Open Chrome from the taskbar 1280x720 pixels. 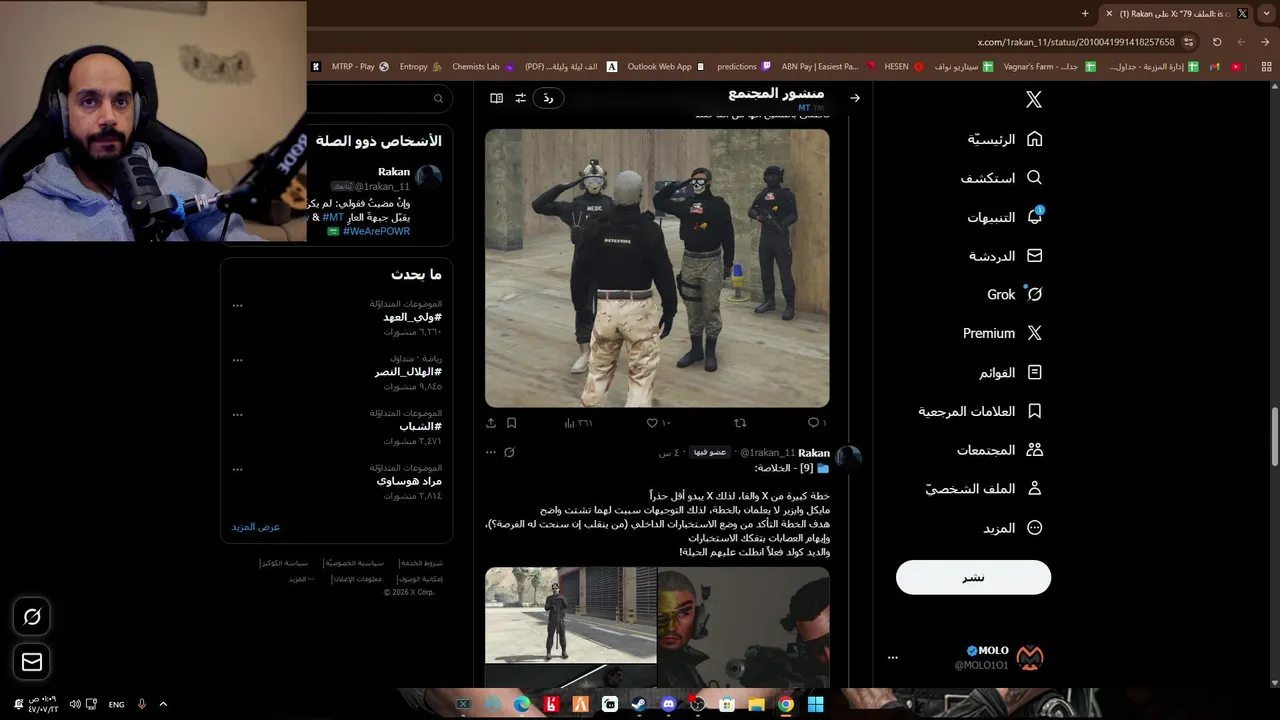pyautogui.click(x=786, y=704)
